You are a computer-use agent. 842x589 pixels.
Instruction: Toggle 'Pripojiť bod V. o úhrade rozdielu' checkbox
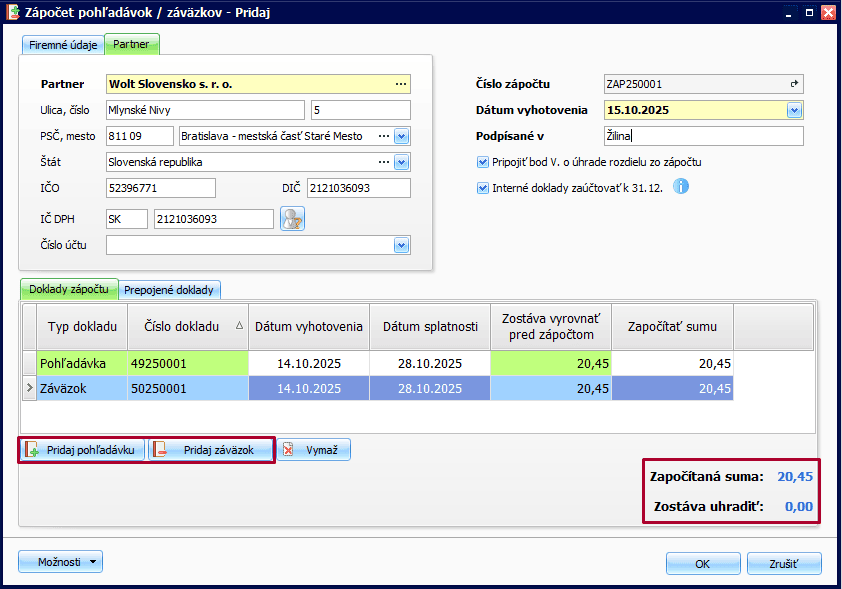484,161
